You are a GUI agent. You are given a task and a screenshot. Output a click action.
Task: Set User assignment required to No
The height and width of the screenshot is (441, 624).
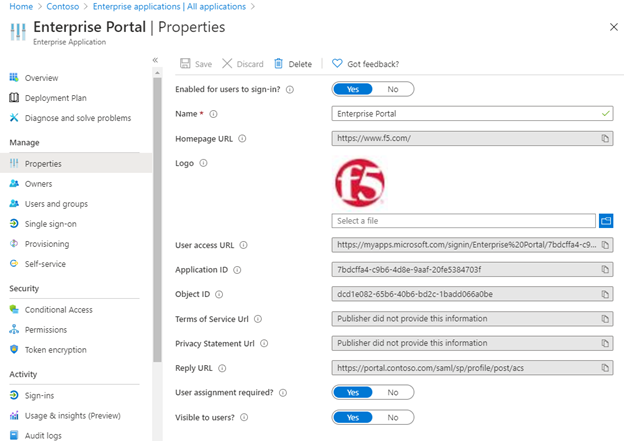point(393,392)
